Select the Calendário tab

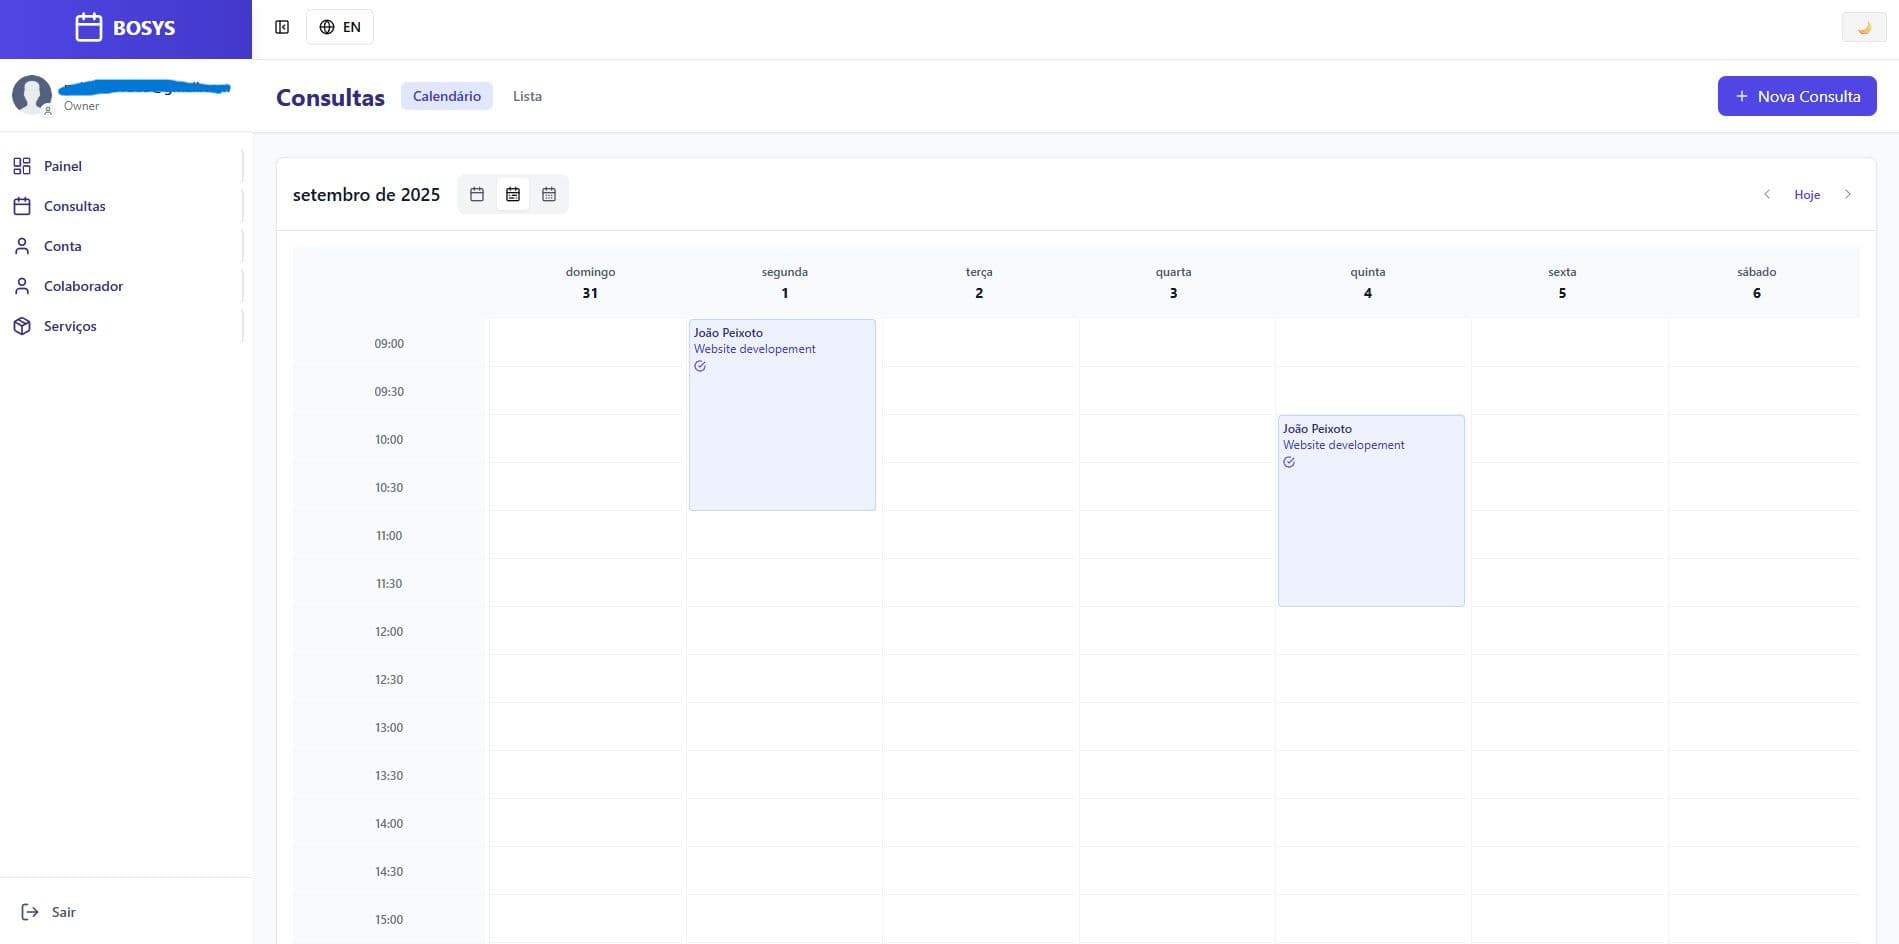click(x=447, y=96)
